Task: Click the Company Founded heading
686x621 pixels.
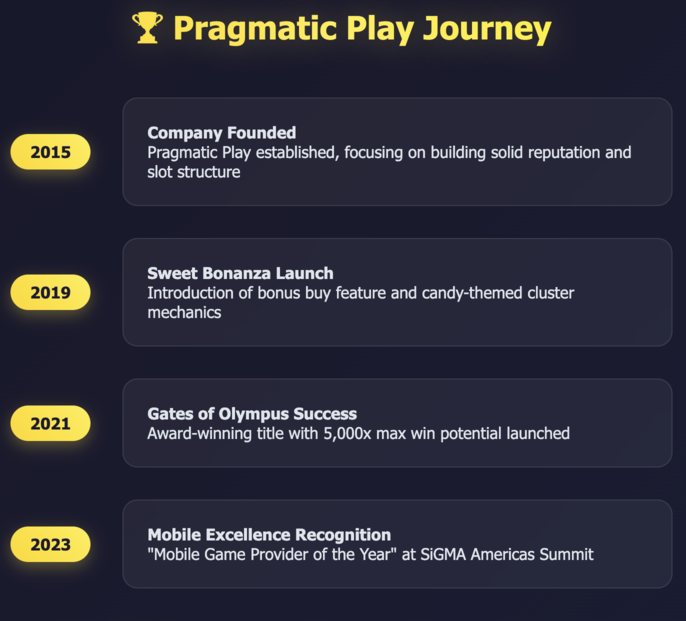Action: click(x=222, y=133)
